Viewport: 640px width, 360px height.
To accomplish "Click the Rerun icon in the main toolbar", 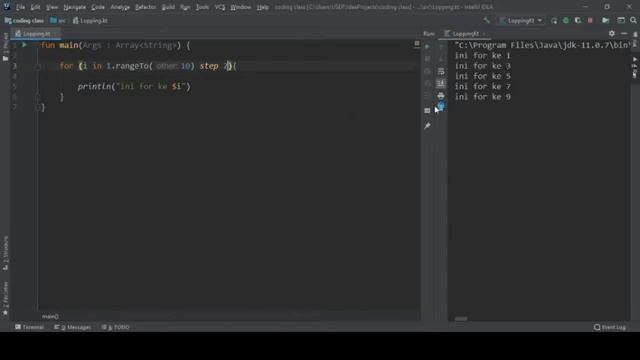I will pos(554,20).
